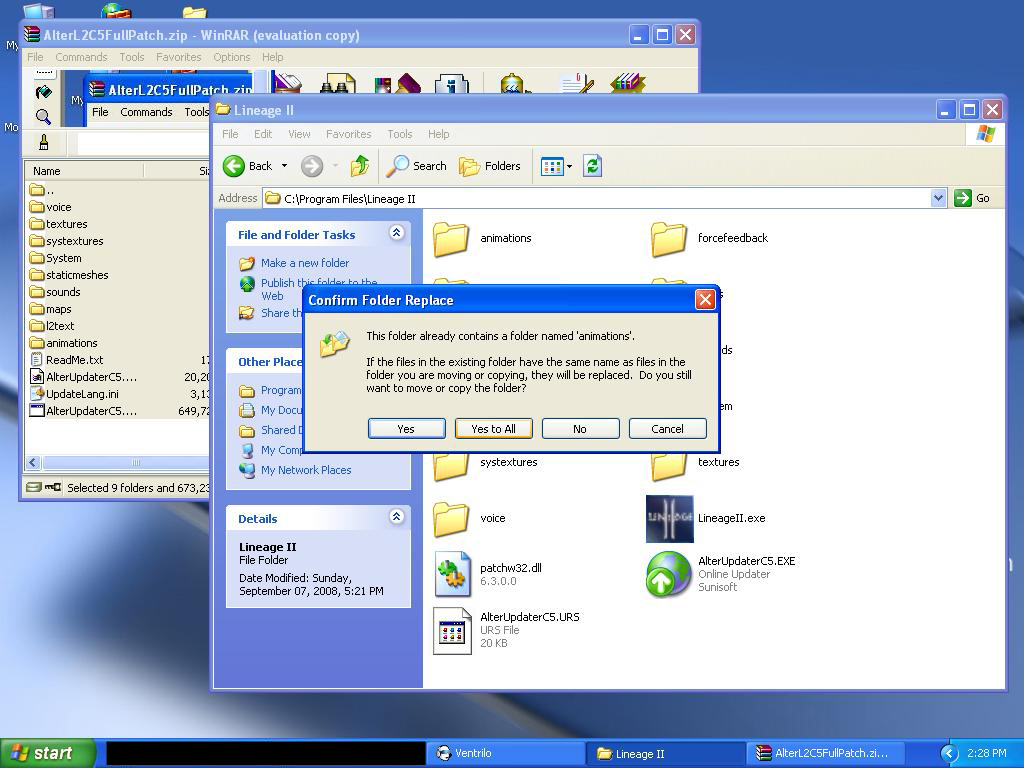1024x768 pixels.
Task: Open View menu in Lineage II window
Action: [x=299, y=134]
